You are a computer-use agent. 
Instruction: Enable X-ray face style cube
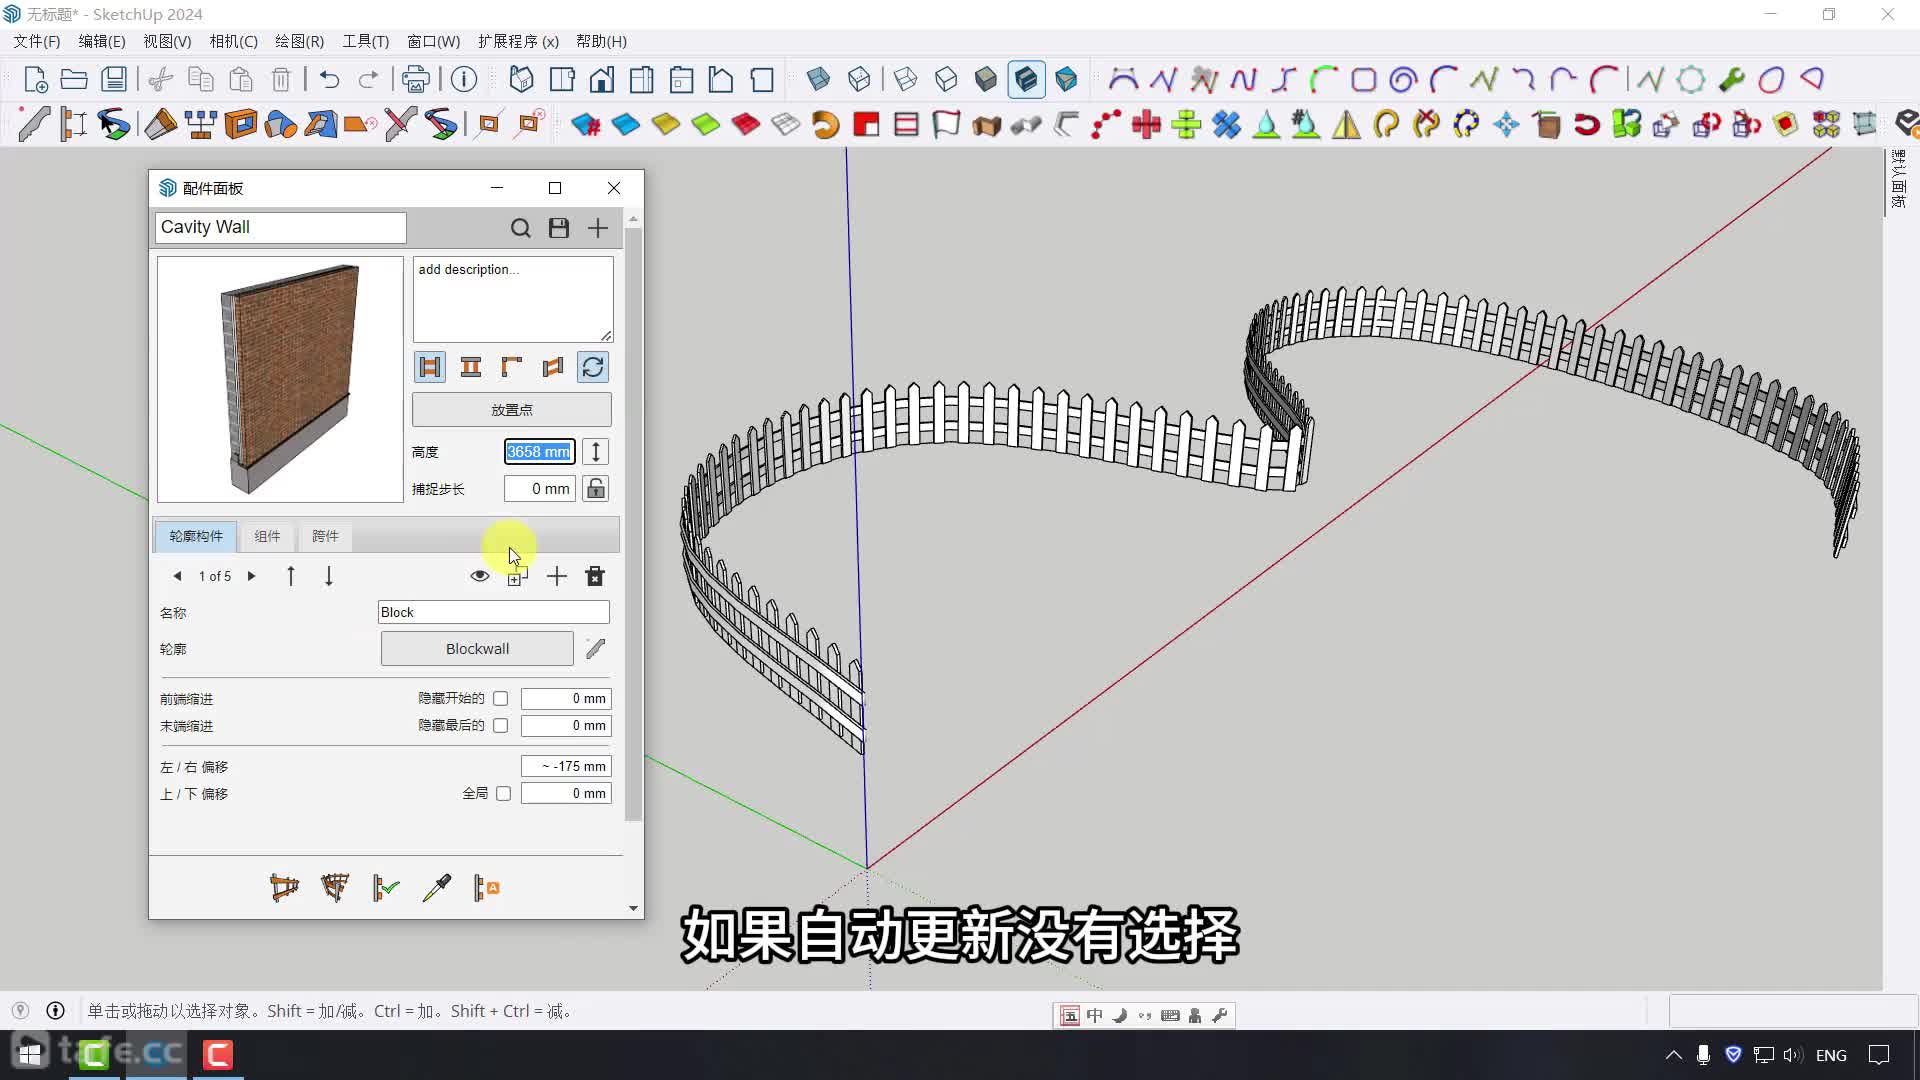click(818, 79)
